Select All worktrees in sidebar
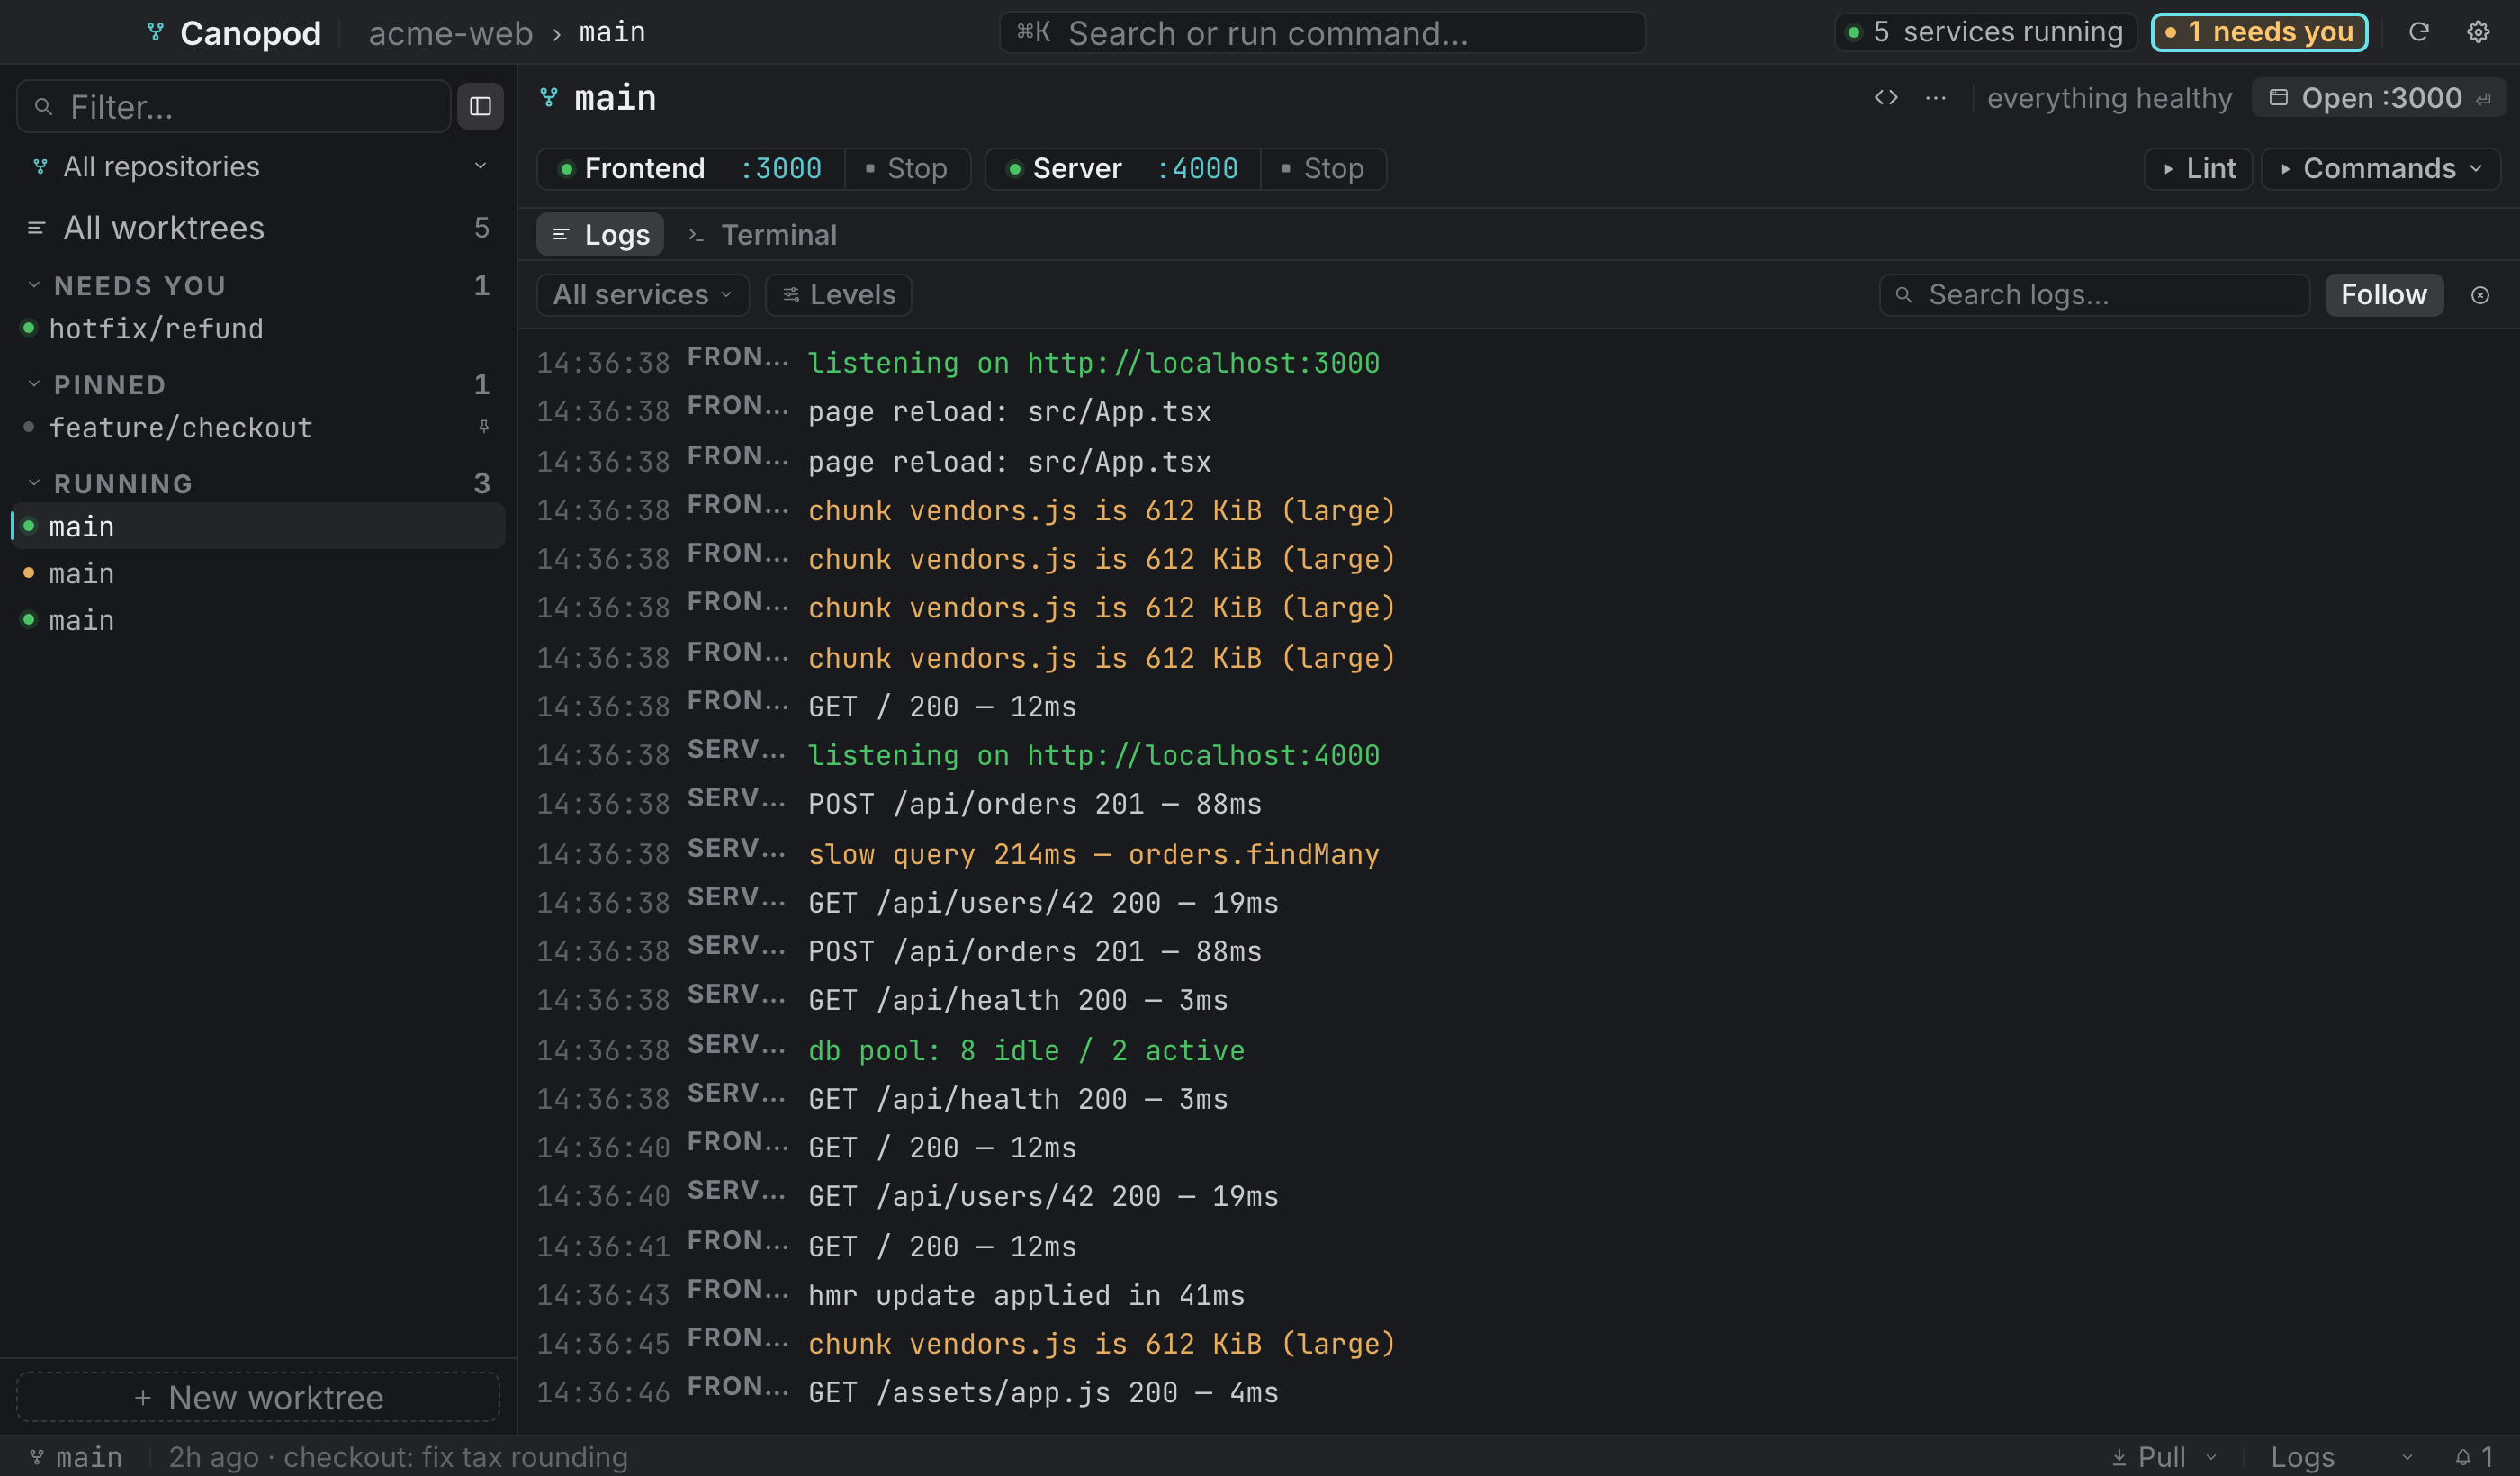Viewport: 2520px width, 1476px height. (259, 228)
